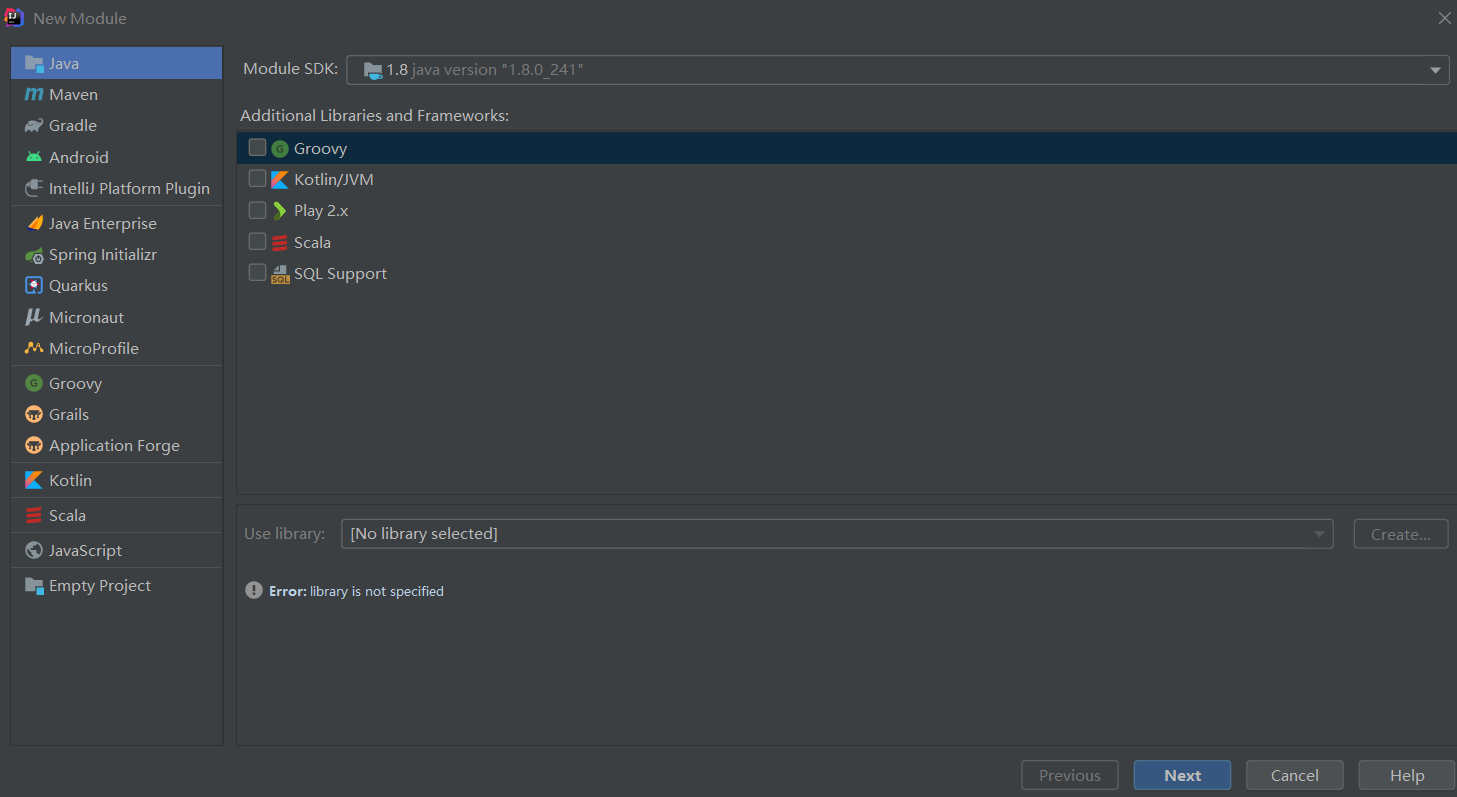Click the Grails icon
This screenshot has width=1457, height=797.
pos(34,414)
